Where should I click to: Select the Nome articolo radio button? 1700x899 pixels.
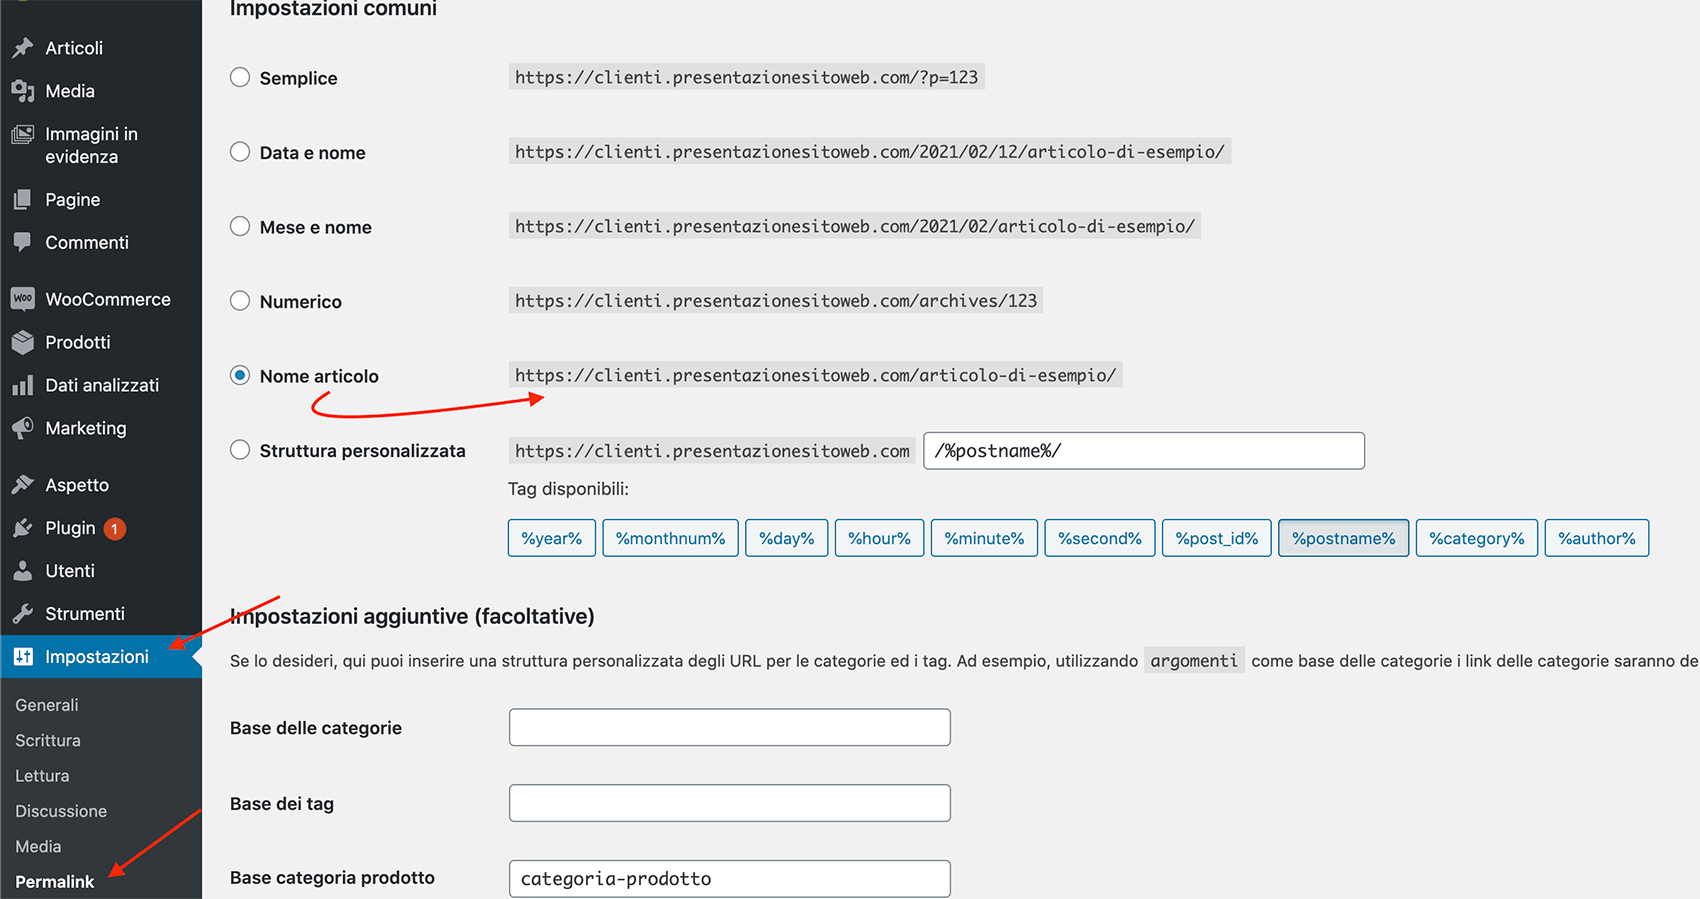coord(240,375)
